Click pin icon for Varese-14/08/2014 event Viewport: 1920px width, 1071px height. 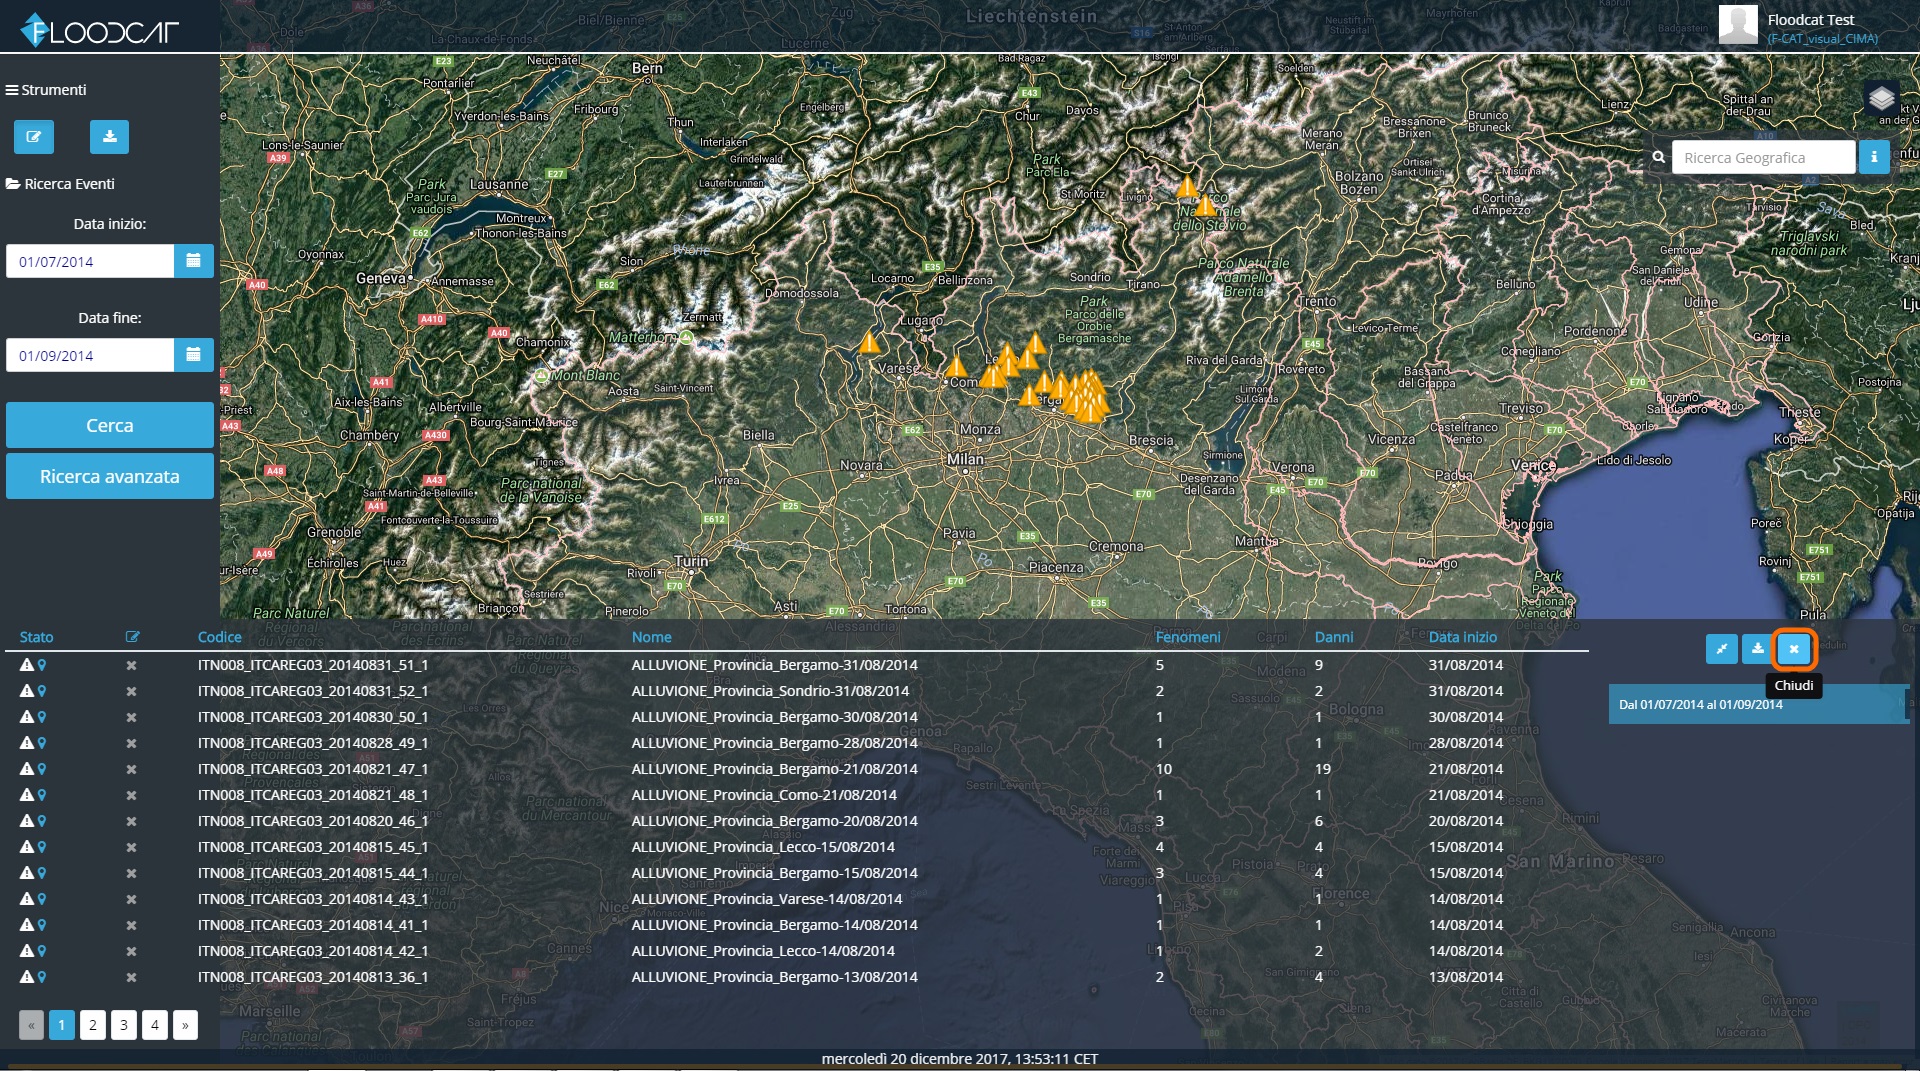tap(42, 899)
